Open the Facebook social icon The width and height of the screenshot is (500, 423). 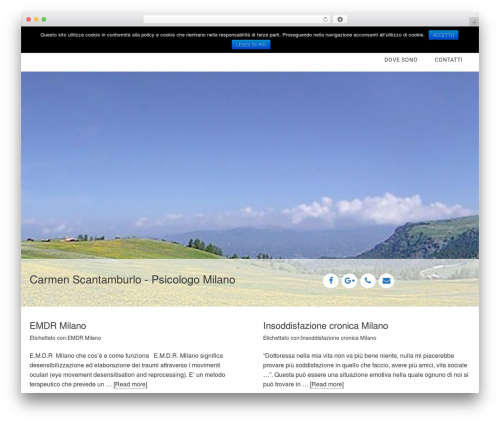click(331, 281)
